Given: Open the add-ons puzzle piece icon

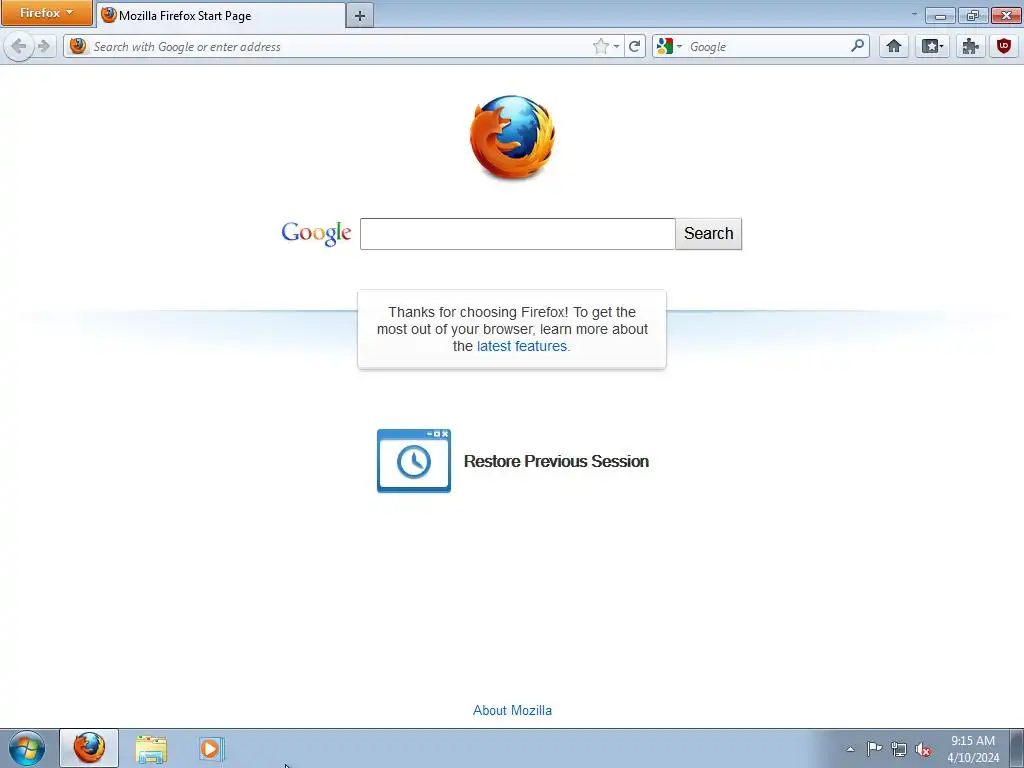Looking at the screenshot, I should [970, 46].
